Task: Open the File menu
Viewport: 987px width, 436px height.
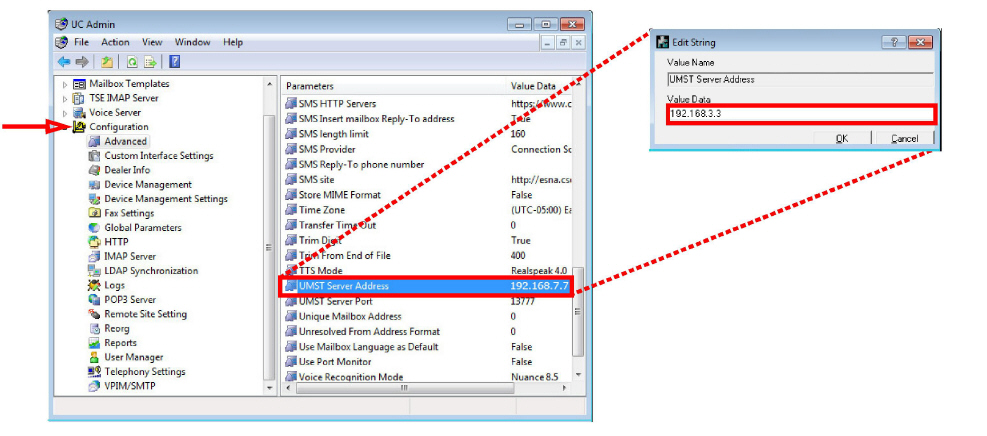Action: click(x=81, y=42)
